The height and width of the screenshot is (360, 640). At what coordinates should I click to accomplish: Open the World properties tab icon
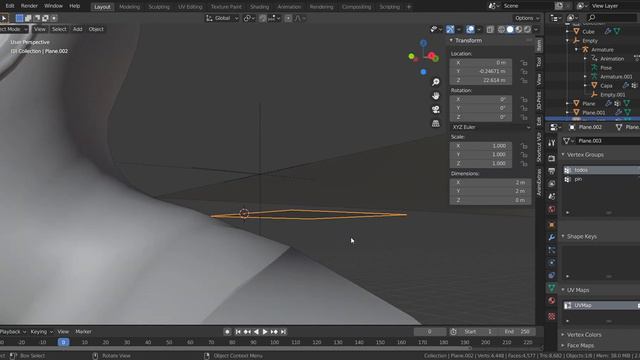(552, 209)
